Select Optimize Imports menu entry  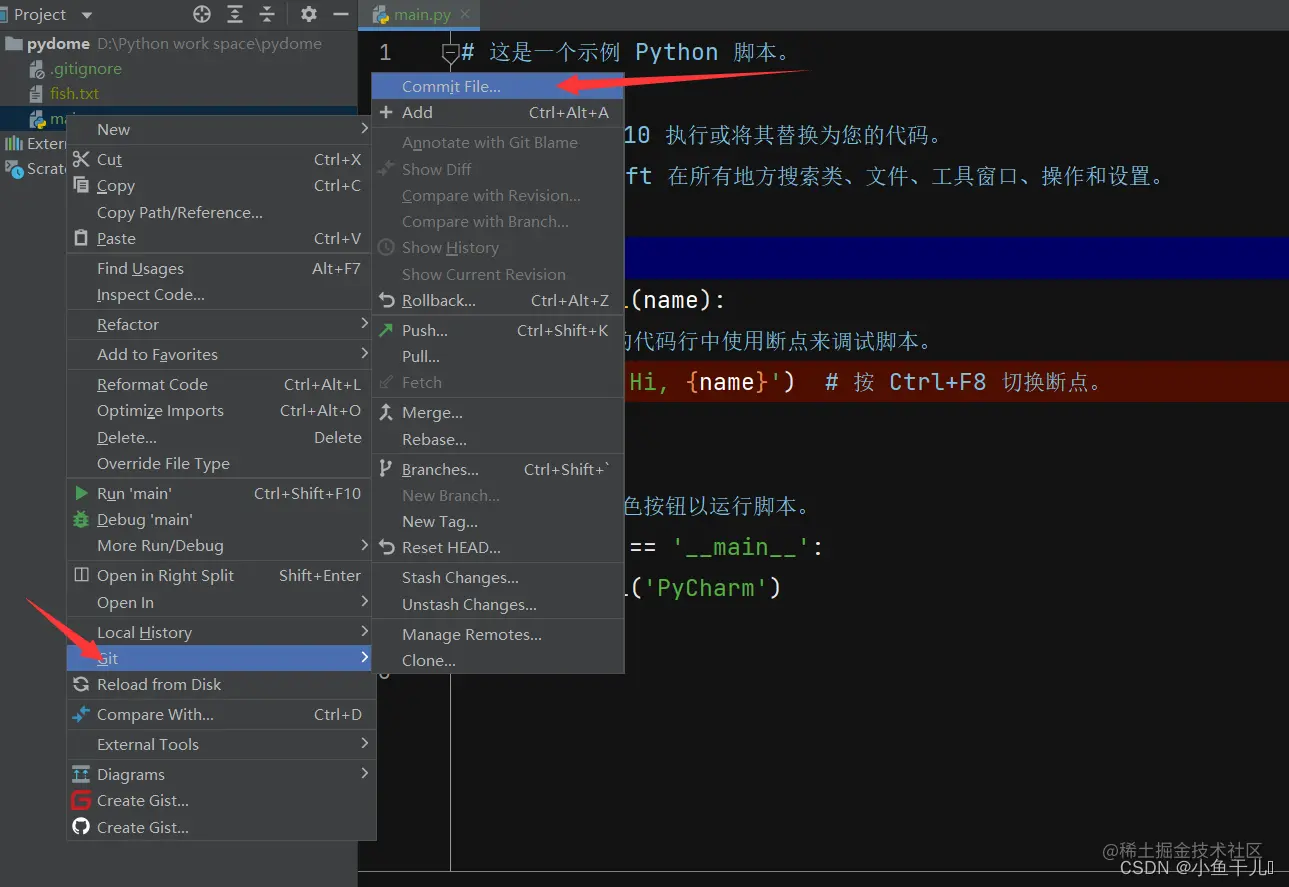point(221,410)
